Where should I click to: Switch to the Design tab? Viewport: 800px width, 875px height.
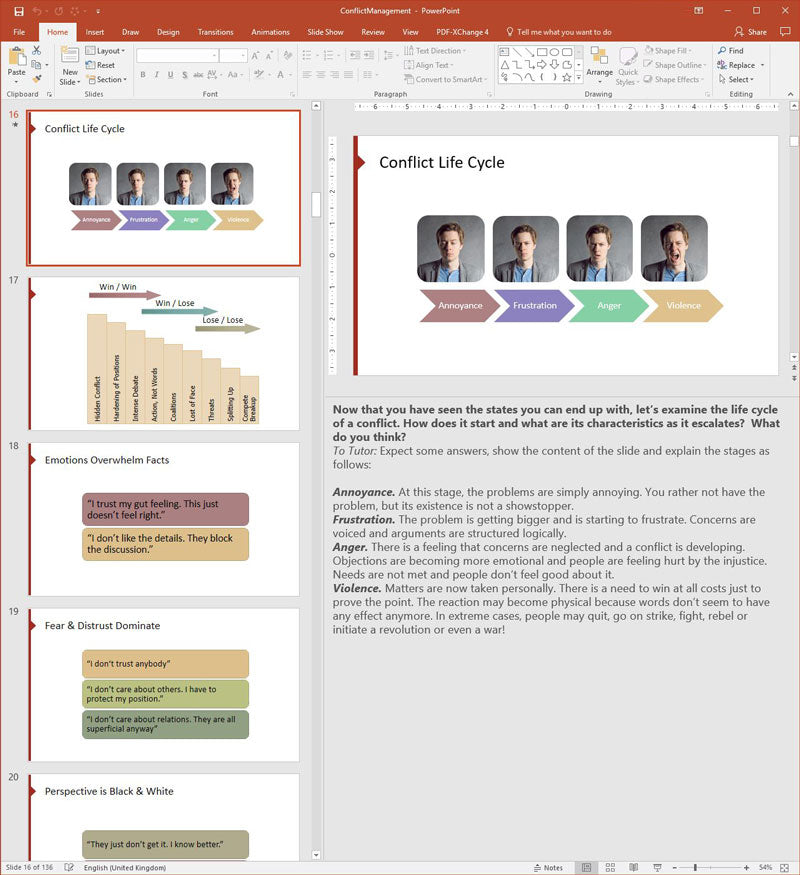(x=168, y=32)
